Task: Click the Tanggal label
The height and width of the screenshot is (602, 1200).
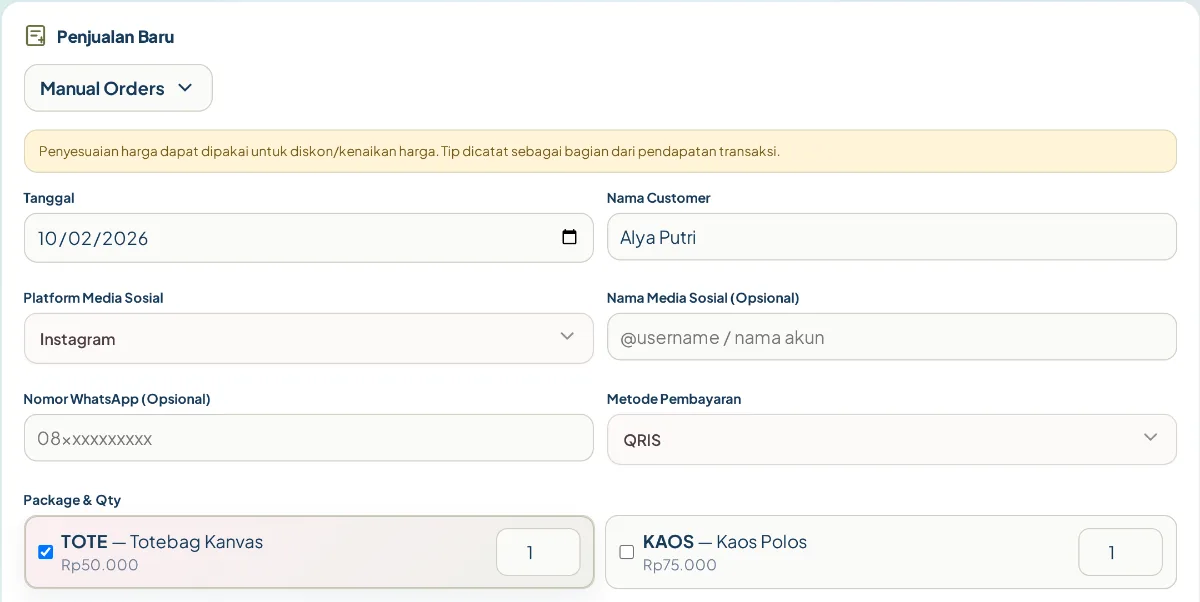Action: 49,198
